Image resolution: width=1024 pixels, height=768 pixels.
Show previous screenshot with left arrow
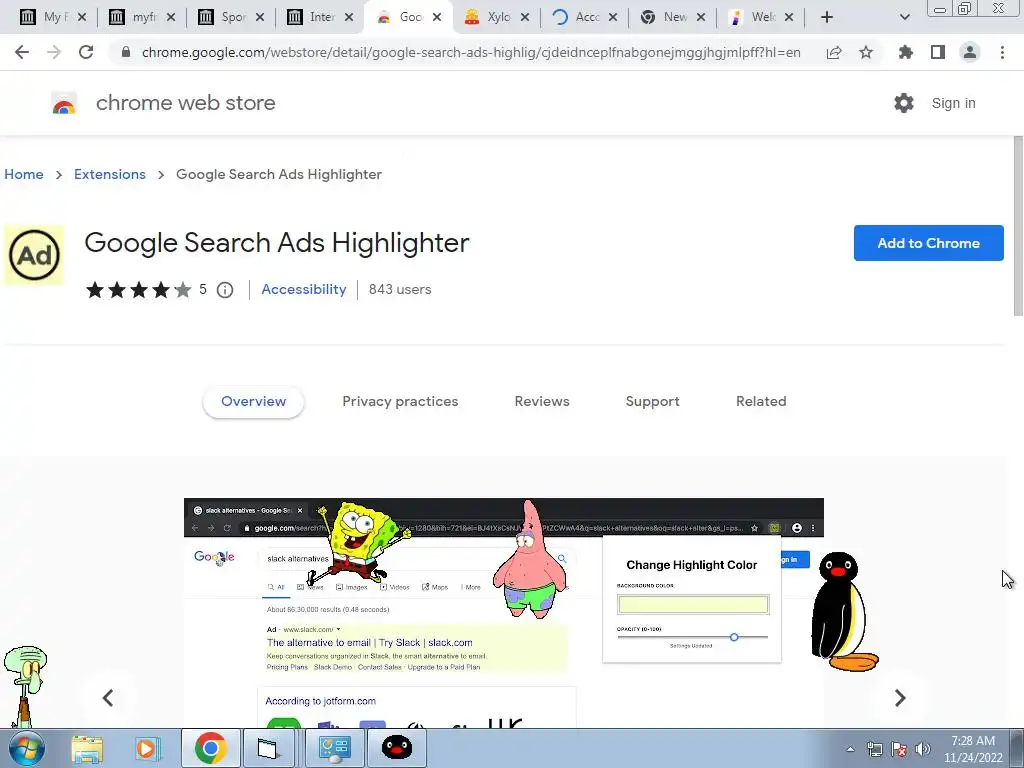pos(108,698)
